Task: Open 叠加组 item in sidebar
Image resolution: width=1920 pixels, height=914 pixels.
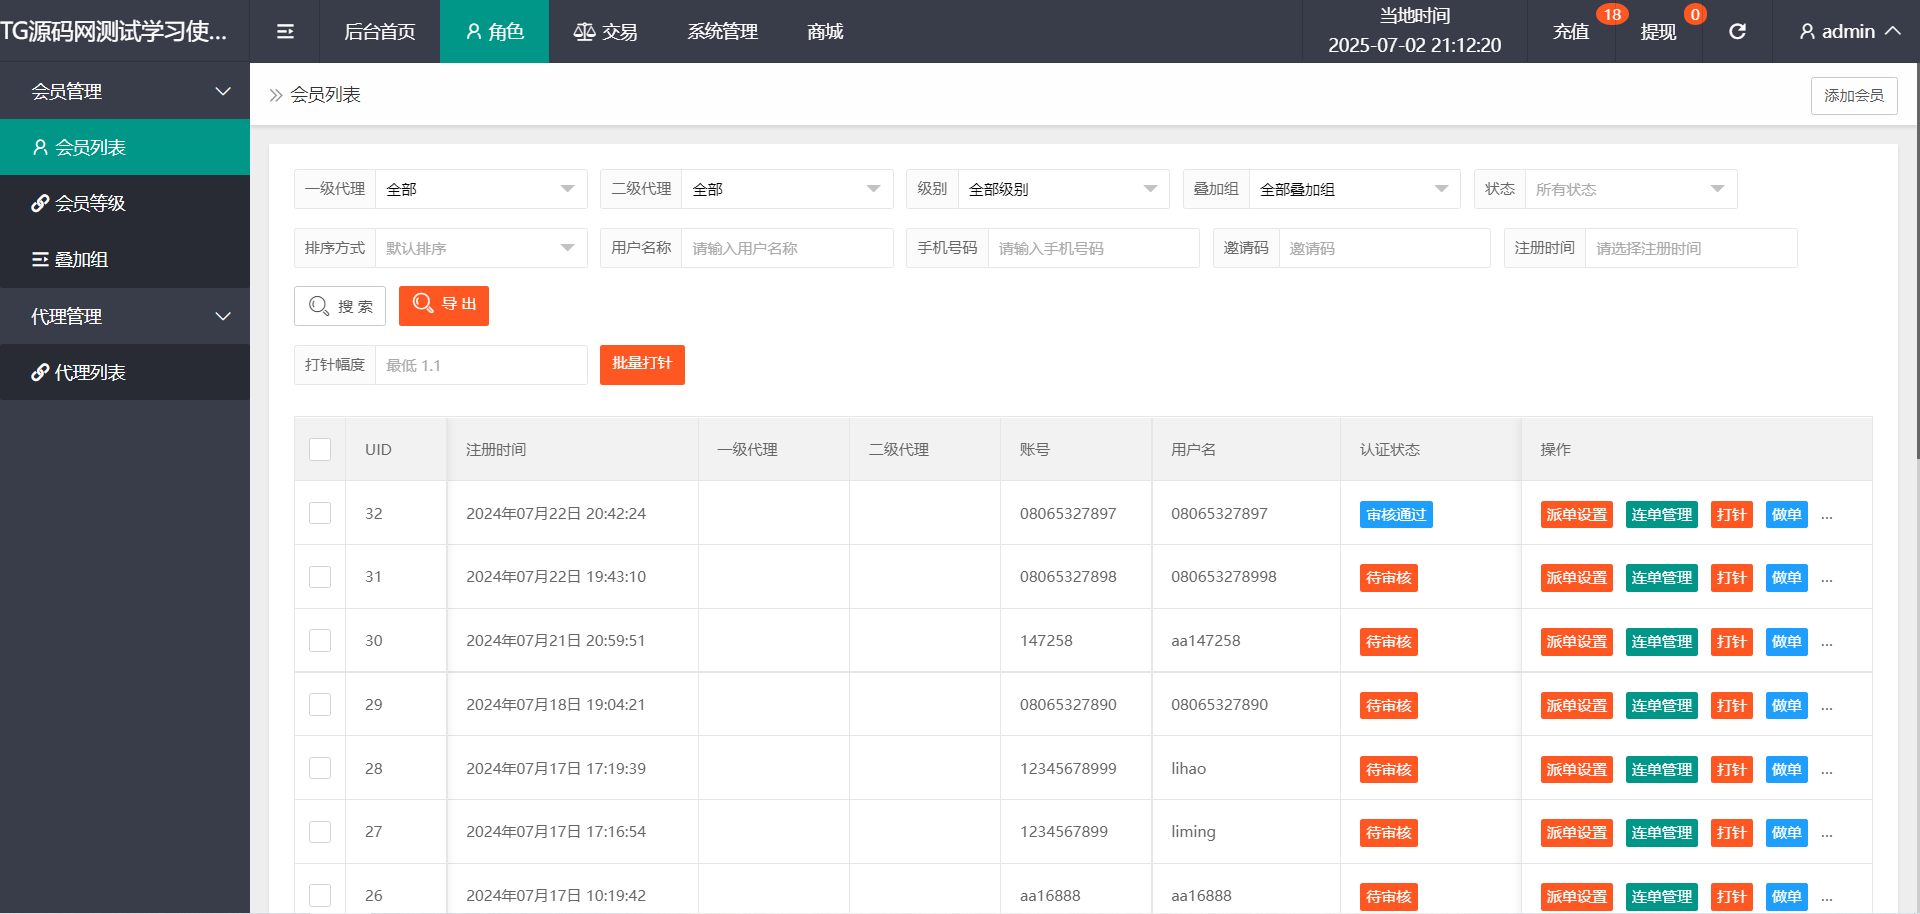Action: 80,259
